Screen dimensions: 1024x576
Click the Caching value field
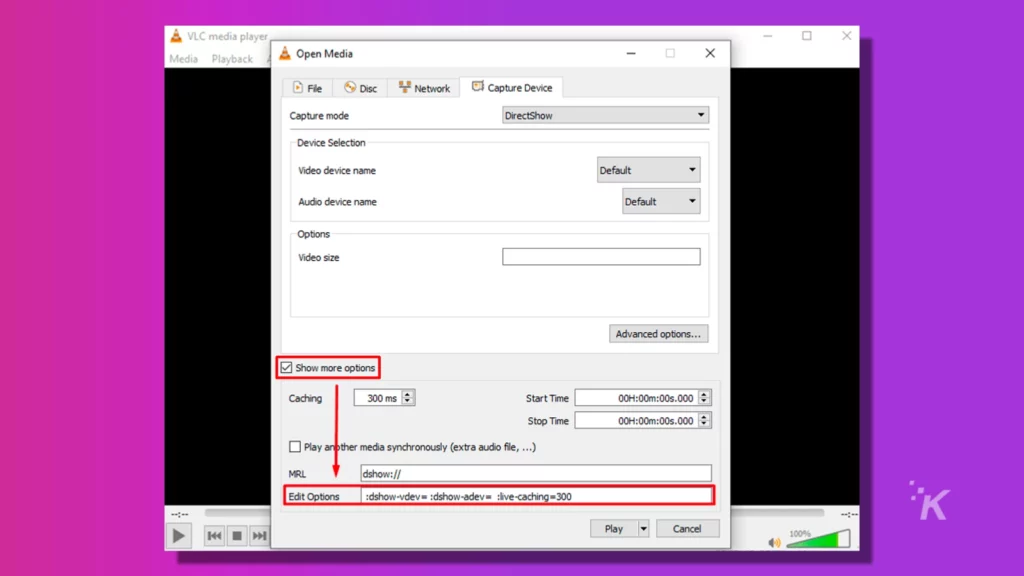pyautogui.click(x=377, y=398)
